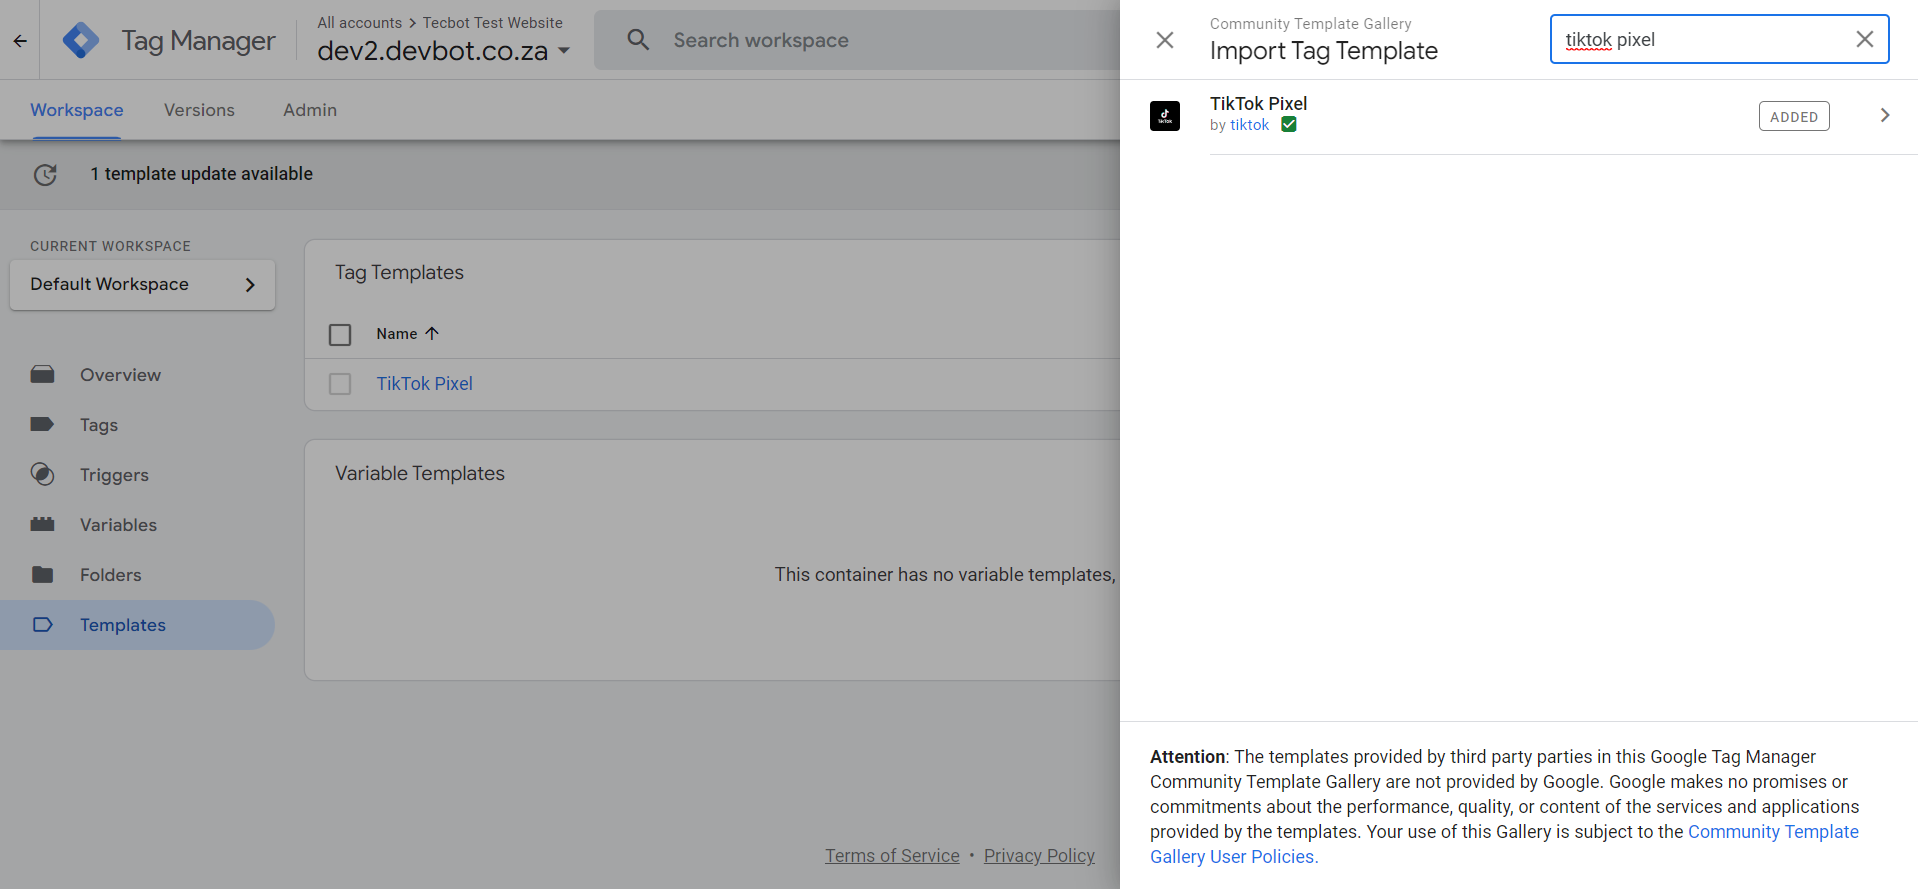The height and width of the screenshot is (889, 1918).
Task: Switch to the Admin tab
Action: click(x=310, y=110)
